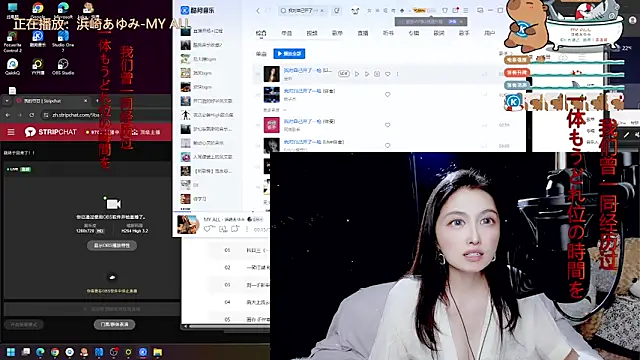Viewport: 640px width, 360px height.
Task: Click the gray pill button at bottom center of Stripchat
Action: tap(114, 324)
